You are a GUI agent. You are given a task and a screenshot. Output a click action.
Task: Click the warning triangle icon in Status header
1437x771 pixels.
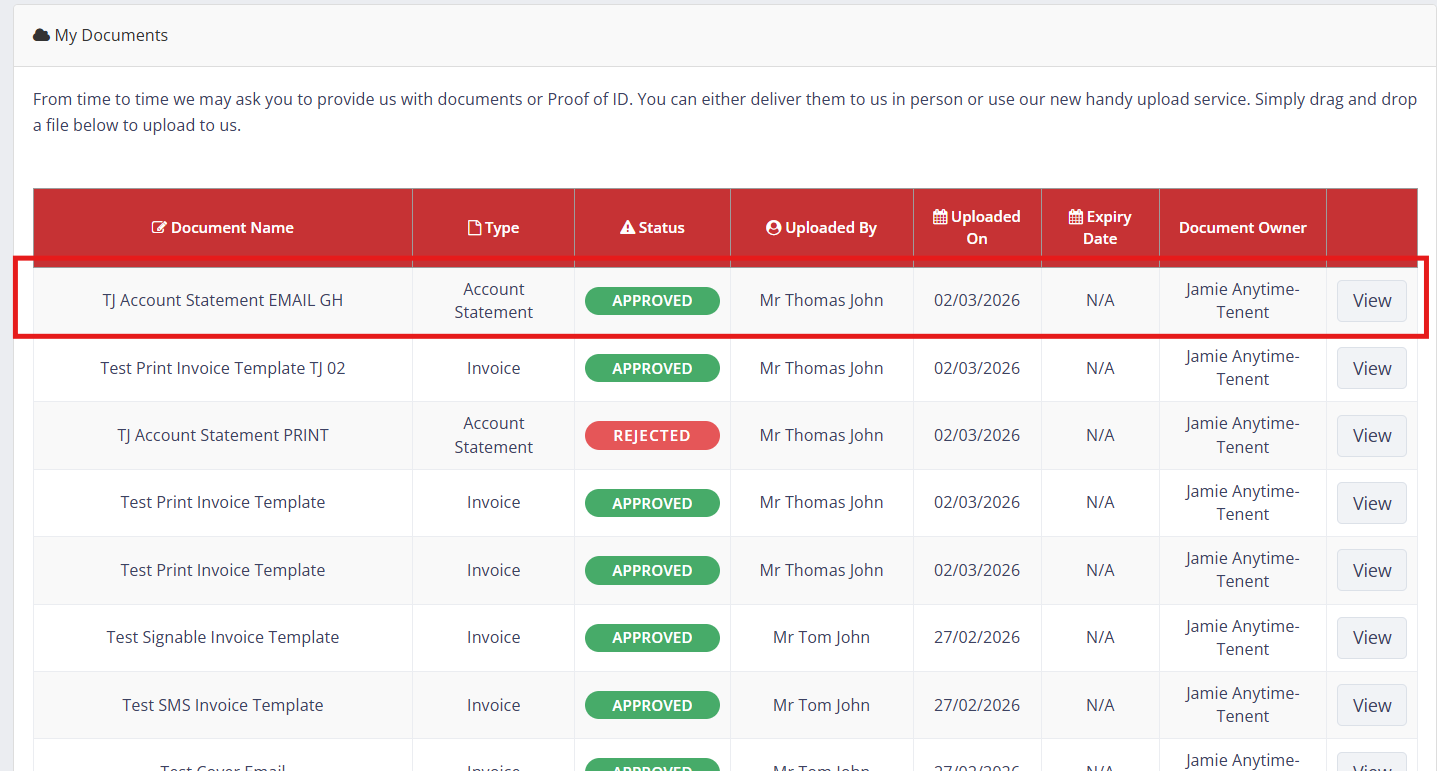(627, 228)
